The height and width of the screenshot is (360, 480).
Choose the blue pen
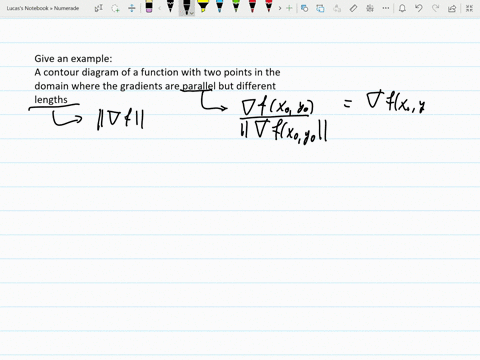click(219, 7)
